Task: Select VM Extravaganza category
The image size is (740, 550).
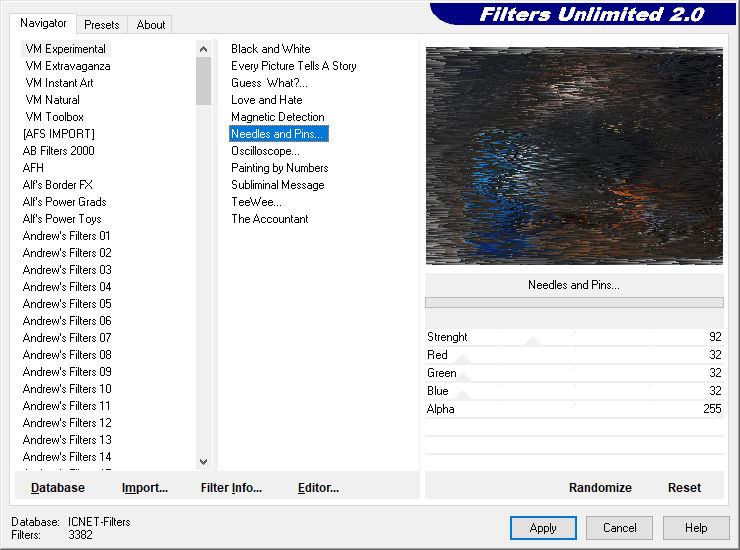Action: (x=68, y=66)
